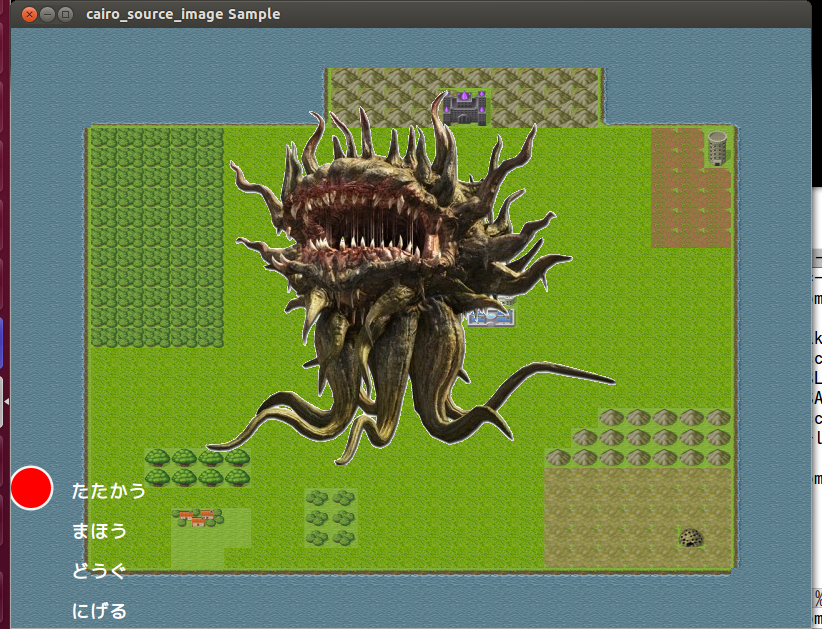
Task: Maximize the cairo_source_image Sample window
Action: [x=65, y=14]
